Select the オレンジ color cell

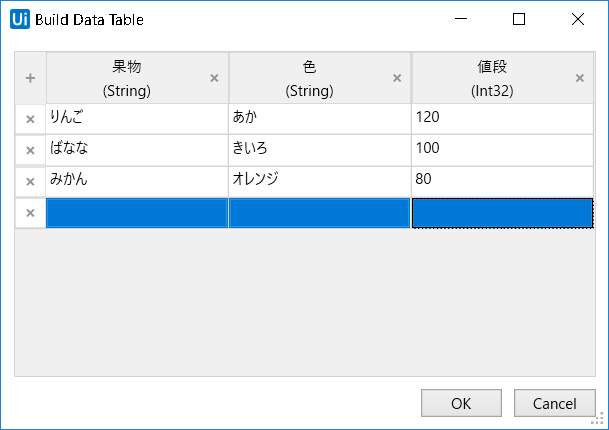coord(320,181)
